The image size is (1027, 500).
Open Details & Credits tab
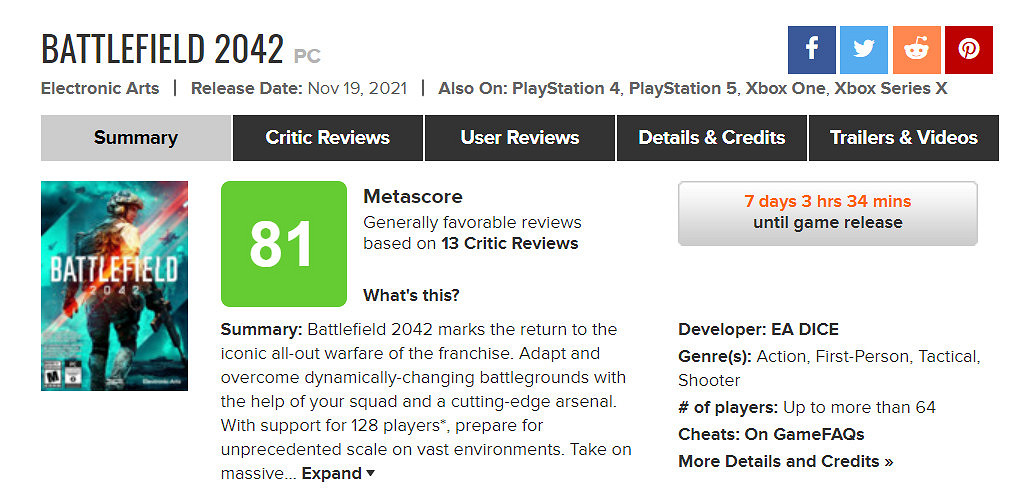[x=712, y=138]
